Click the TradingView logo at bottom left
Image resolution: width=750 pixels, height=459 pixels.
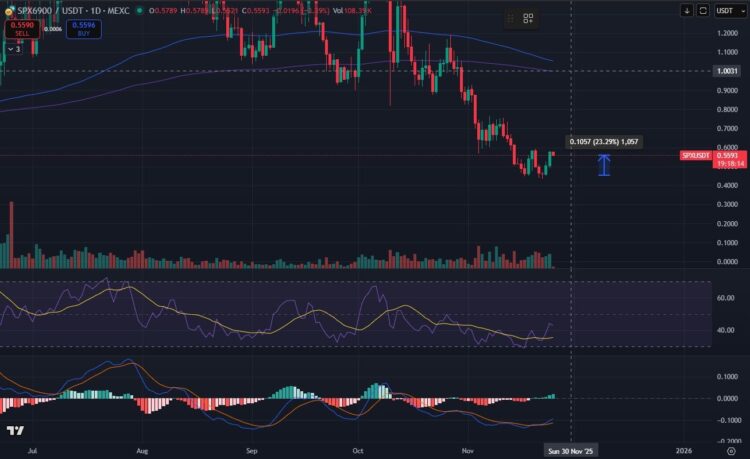pyautogui.click(x=15, y=431)
